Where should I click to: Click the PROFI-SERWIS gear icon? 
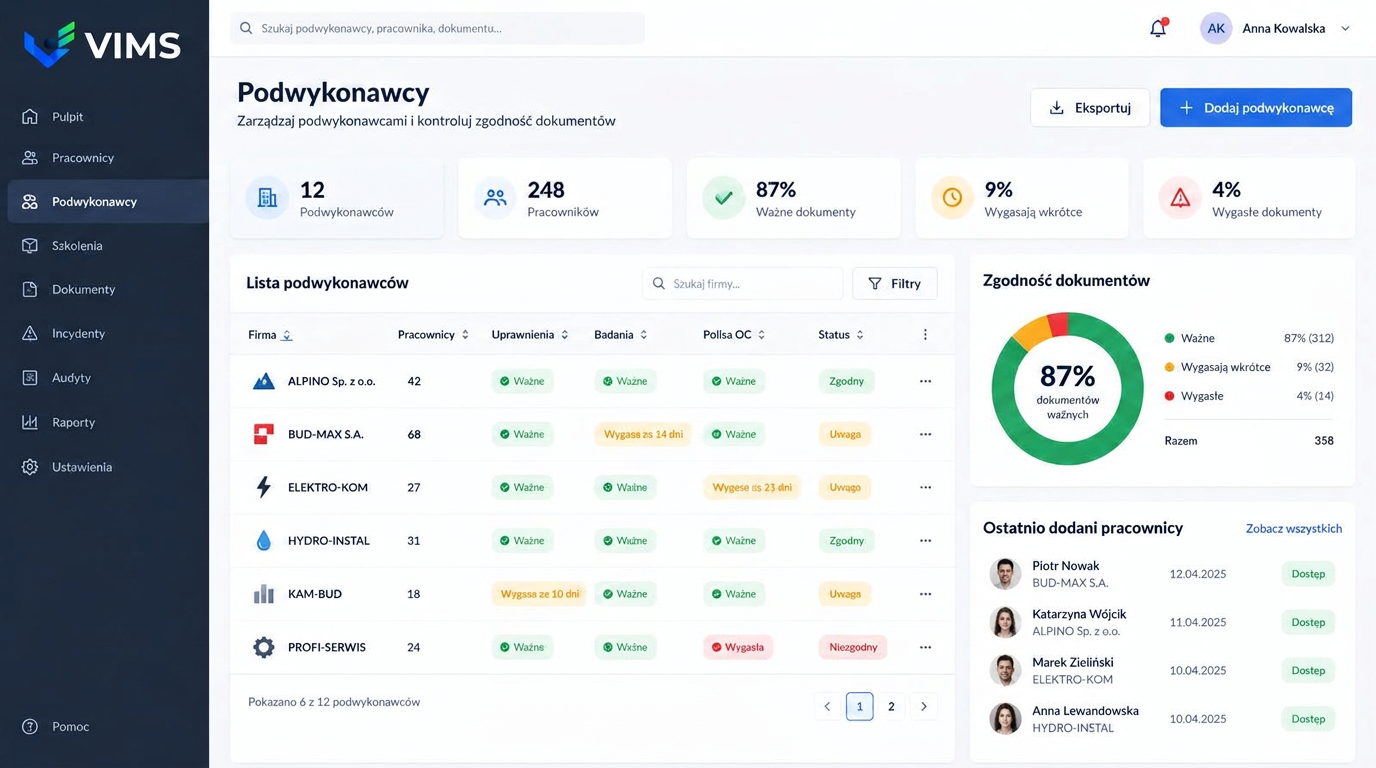(264, 647)
